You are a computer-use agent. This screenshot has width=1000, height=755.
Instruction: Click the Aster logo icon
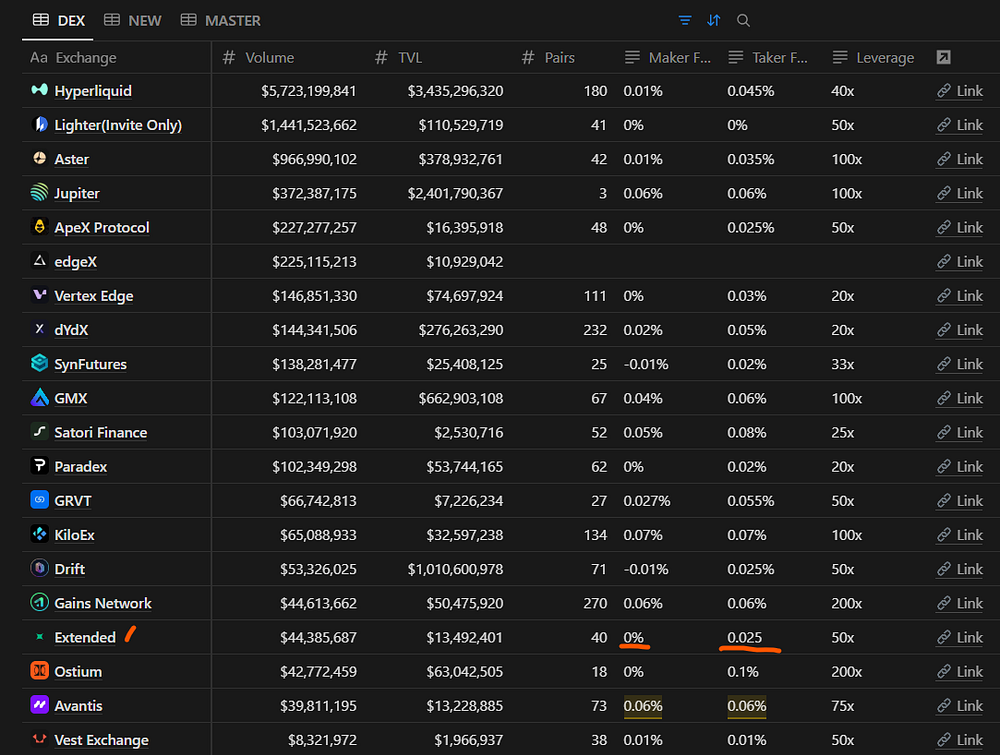pyautogui.click(x=40, y=158)
